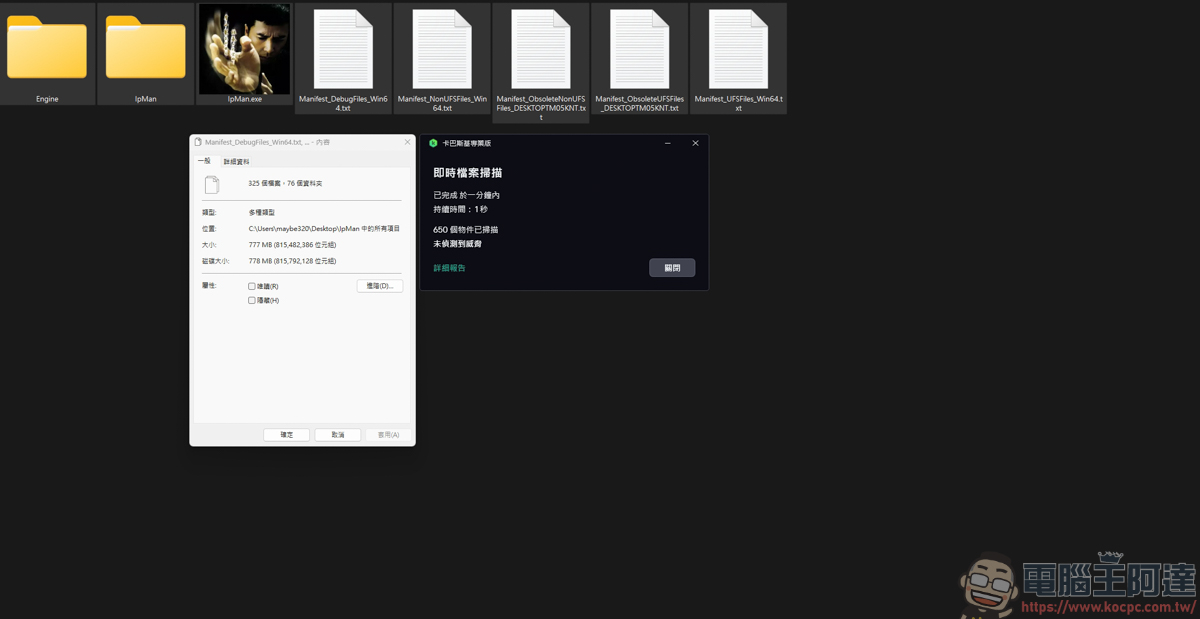Click the Kaspersky logo icon in title bar
Screen dimensions: 1200x619
pos(433,143)
